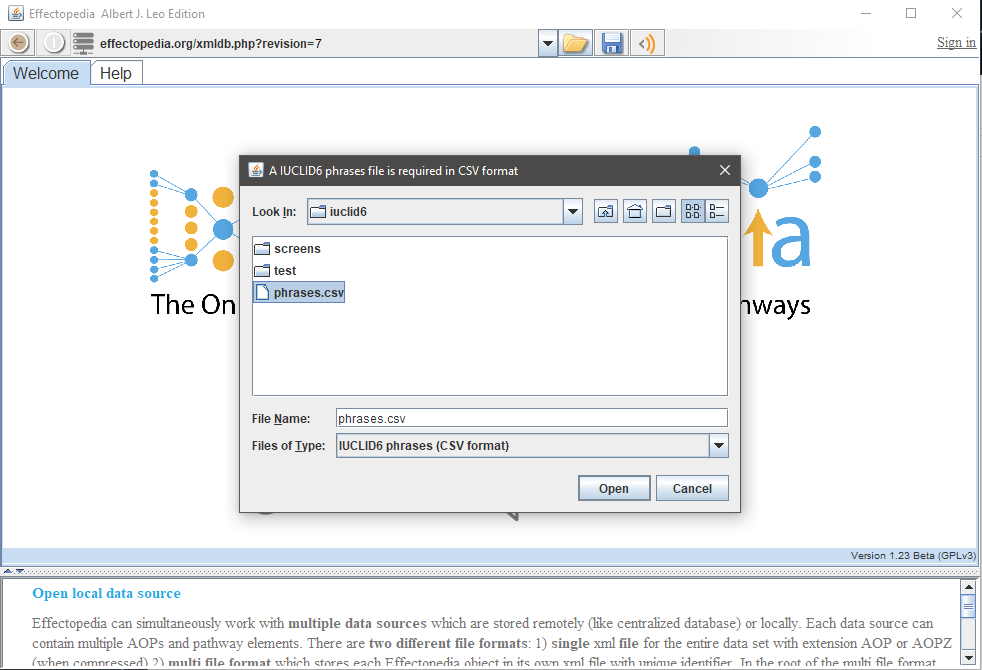Maximize the Effectopedia window
Viewport: 982px width, 670px height.
[911, 13]
